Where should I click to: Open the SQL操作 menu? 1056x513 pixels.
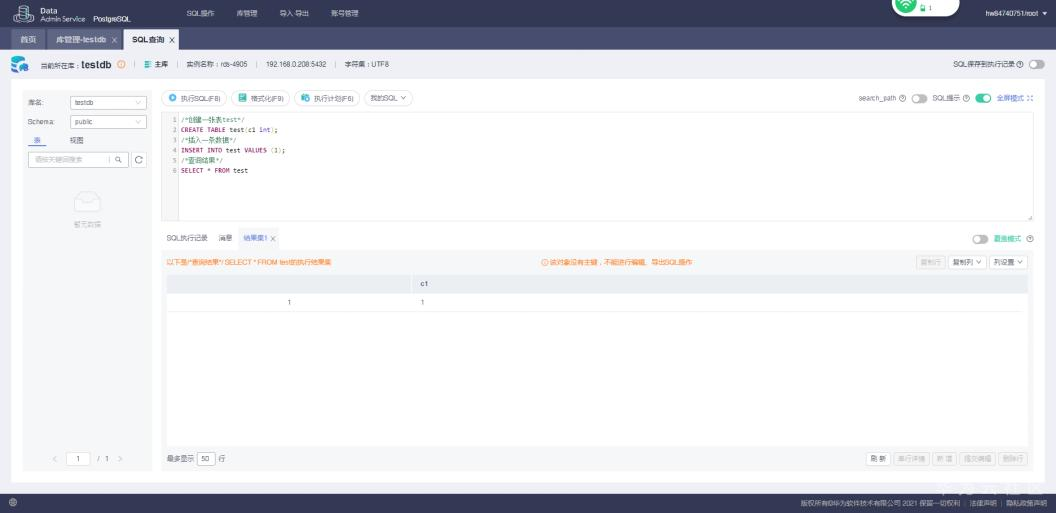(x=200, y=13)
